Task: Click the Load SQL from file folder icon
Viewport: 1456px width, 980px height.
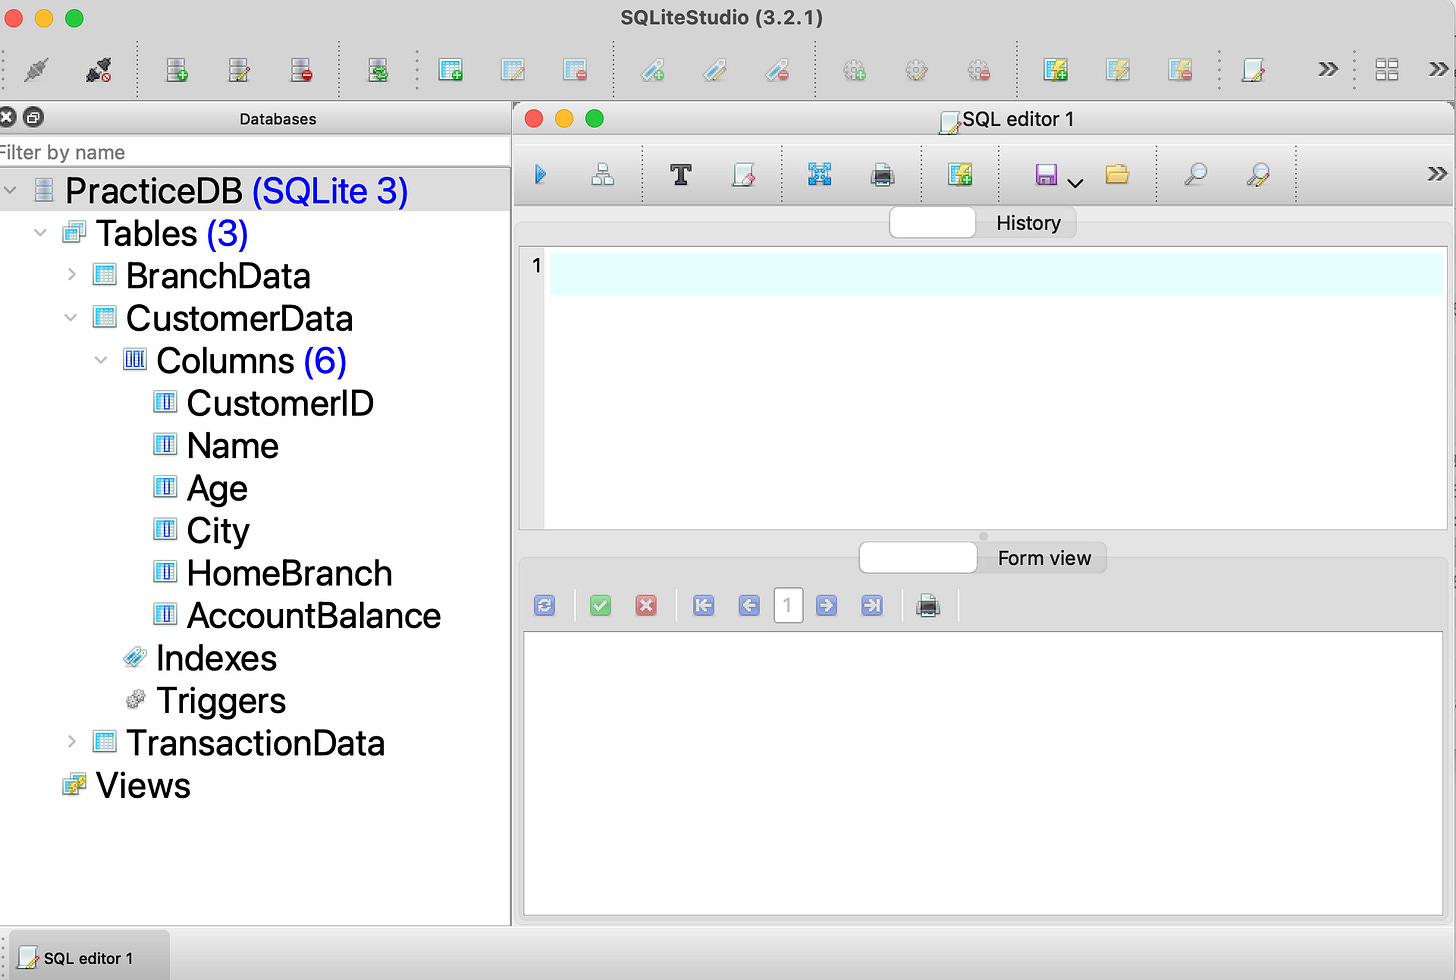Action: [1117, 175]
